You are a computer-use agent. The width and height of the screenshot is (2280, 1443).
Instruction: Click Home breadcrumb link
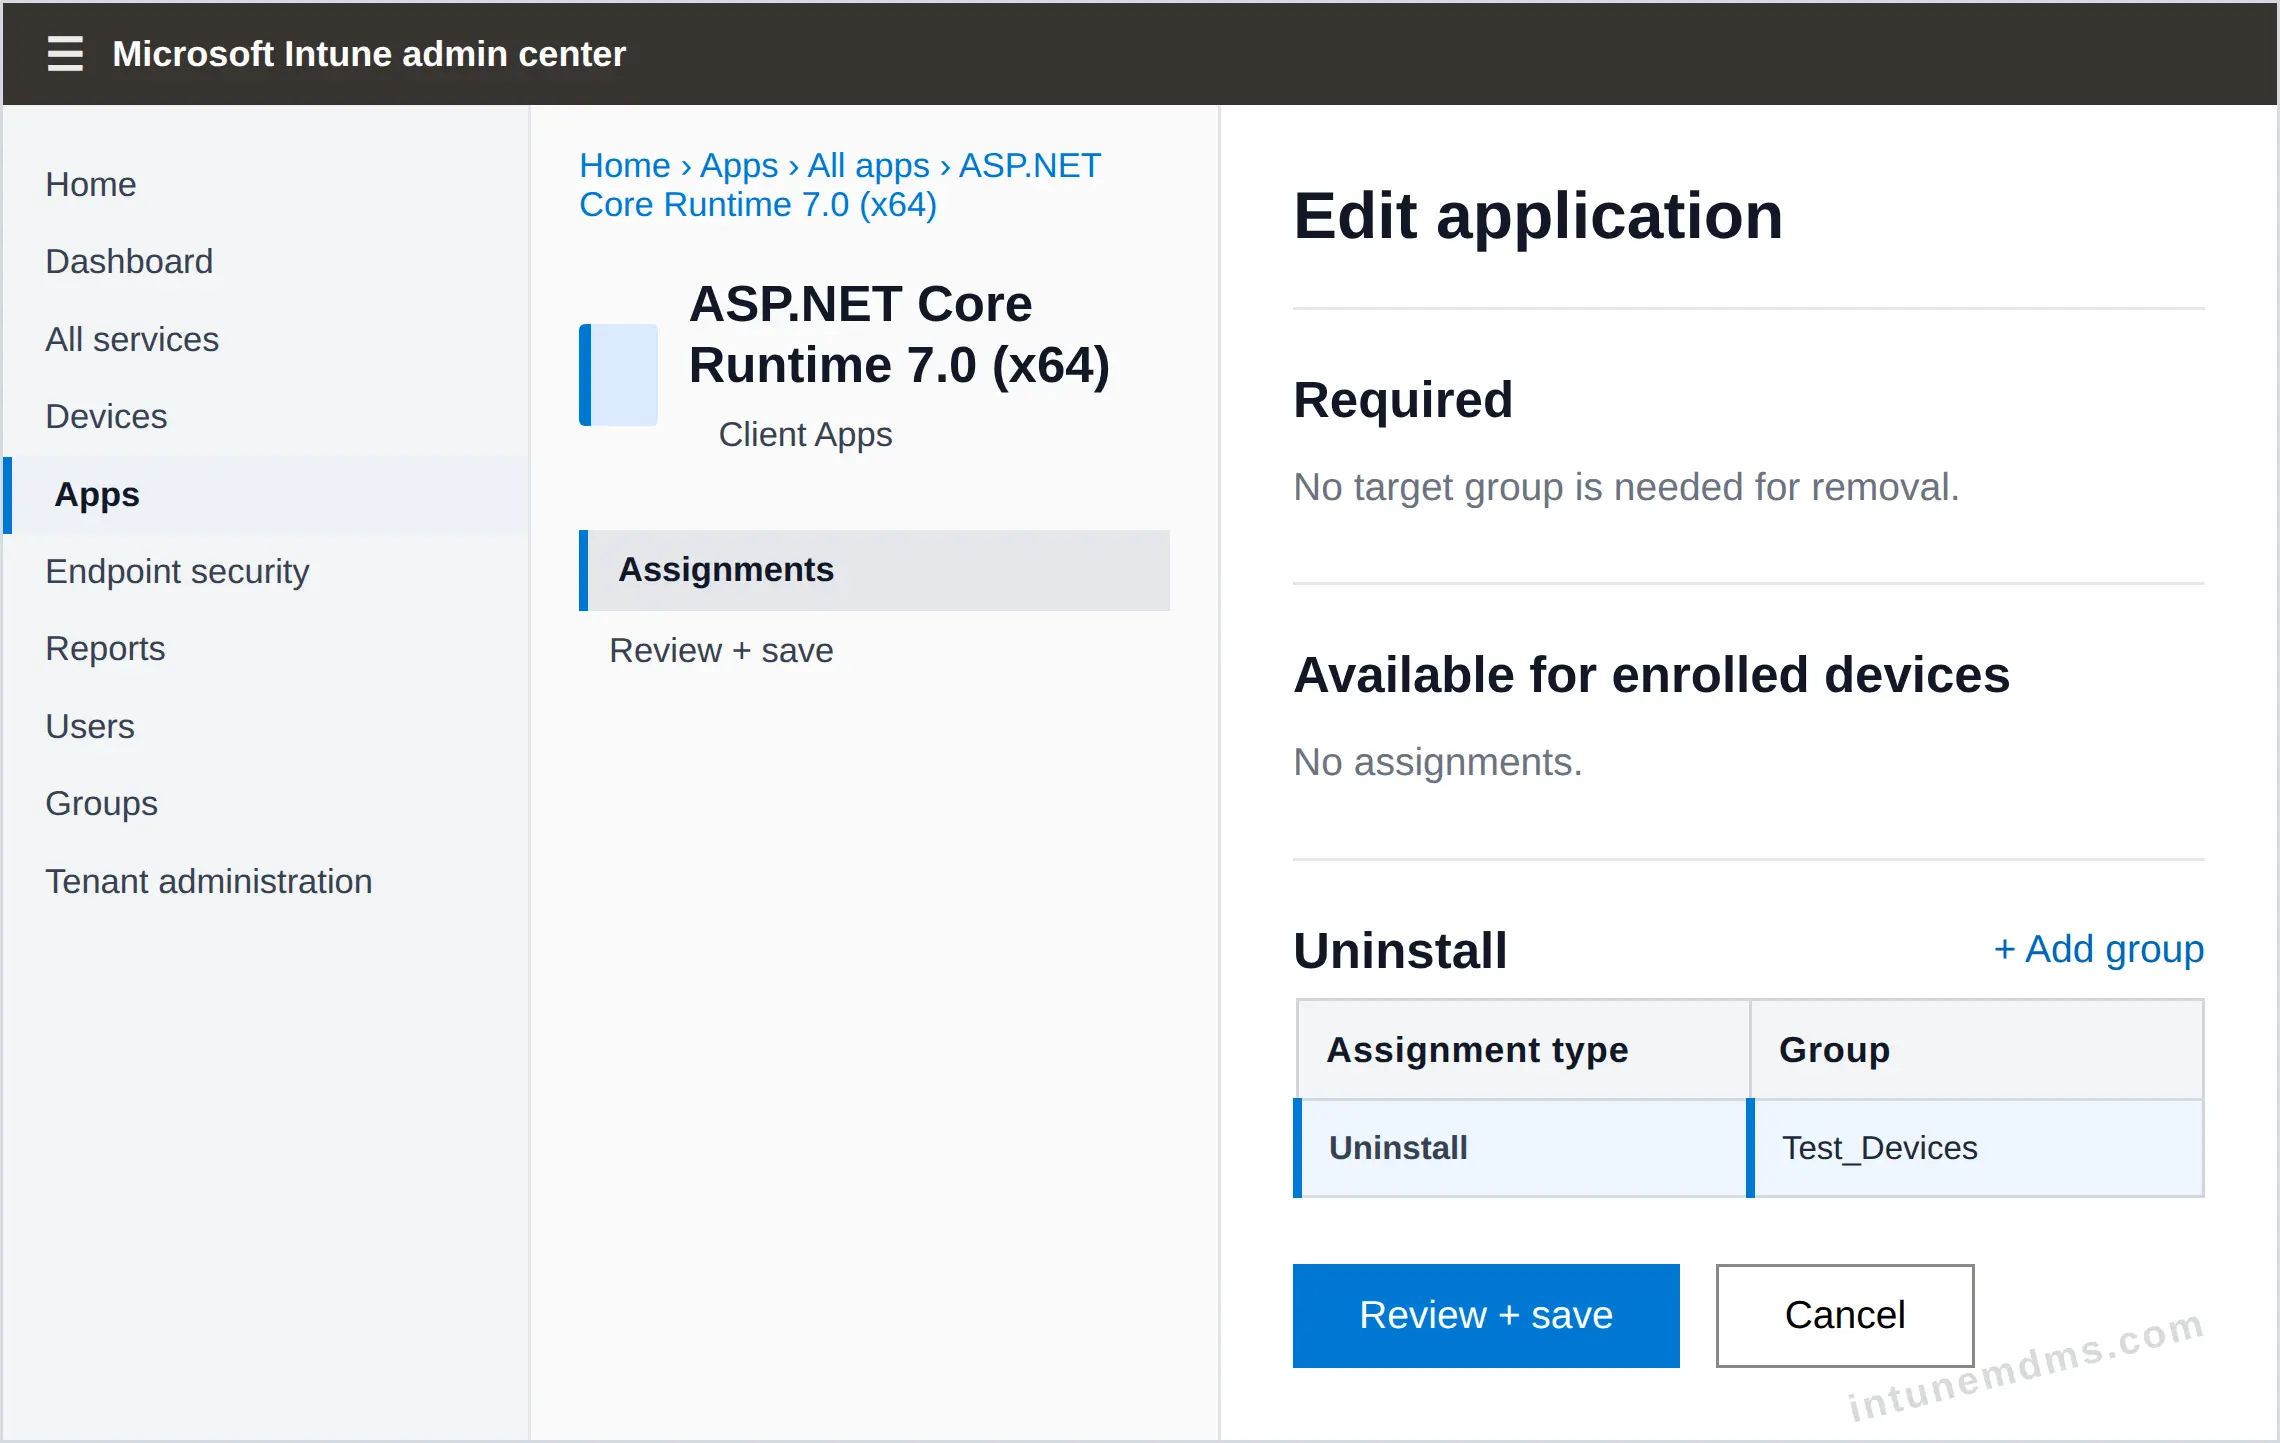click(625, 166)
